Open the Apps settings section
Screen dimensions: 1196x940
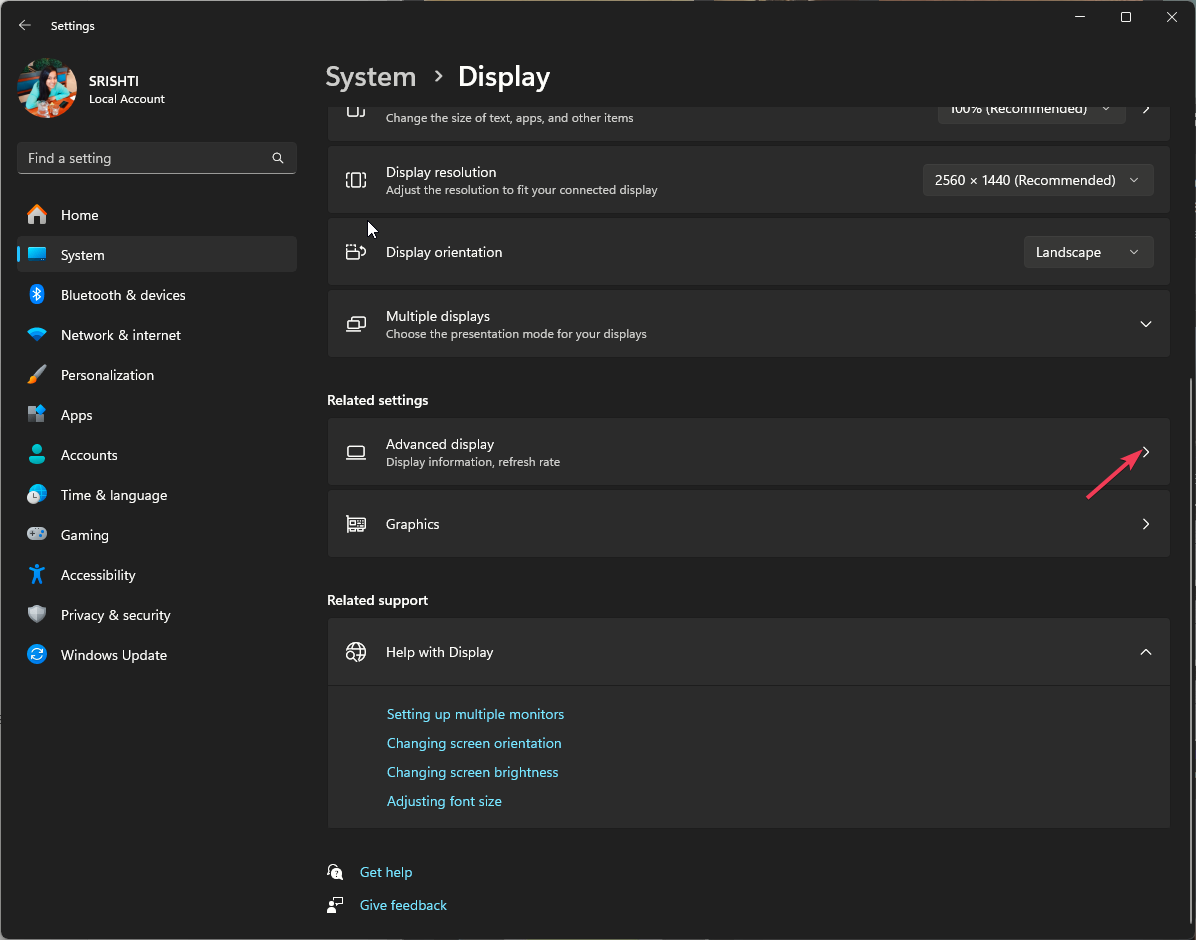click(x=156, y=415)
